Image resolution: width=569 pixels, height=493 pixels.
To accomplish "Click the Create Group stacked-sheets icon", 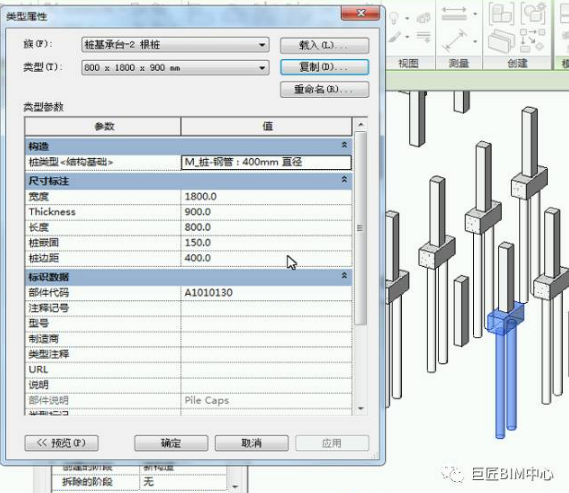I will click(x=502, y=41).
